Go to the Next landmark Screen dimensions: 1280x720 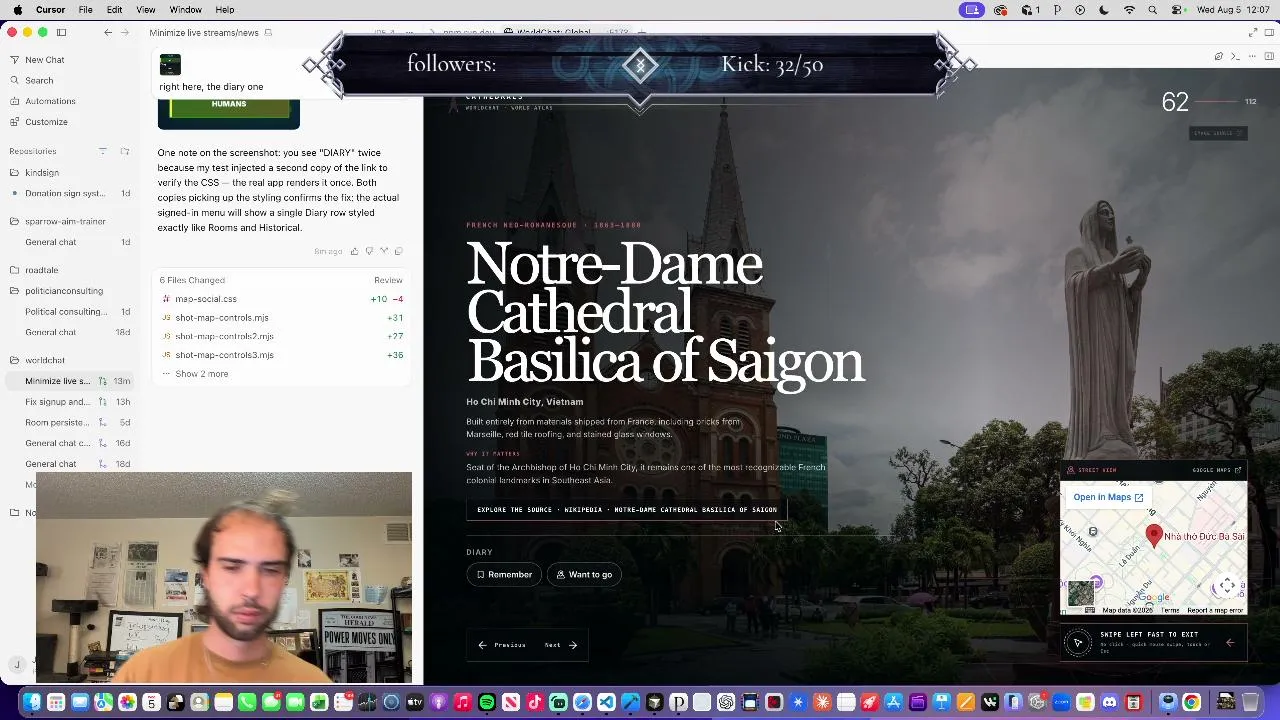[561, 645]
